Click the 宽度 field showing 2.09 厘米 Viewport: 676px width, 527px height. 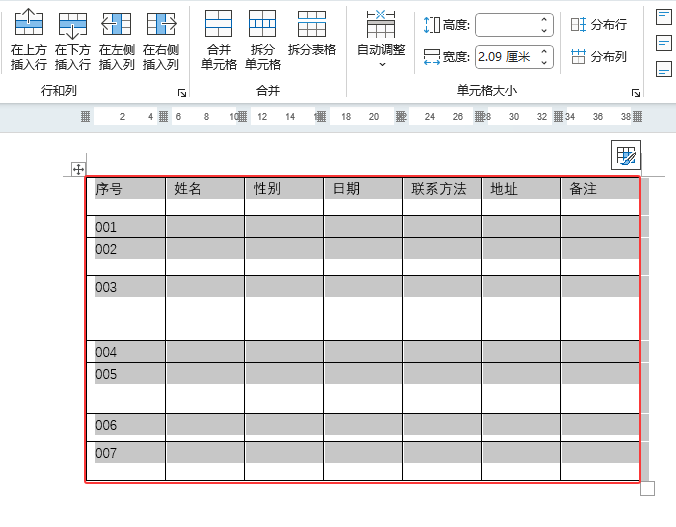coord(507,57)
